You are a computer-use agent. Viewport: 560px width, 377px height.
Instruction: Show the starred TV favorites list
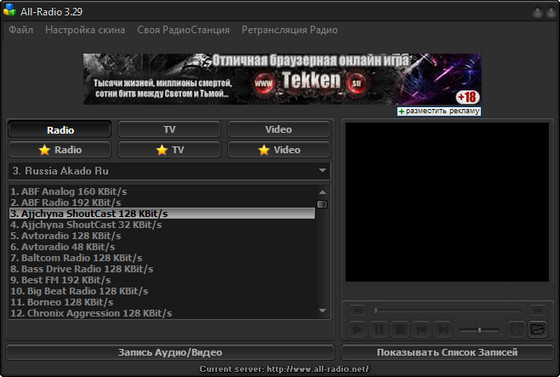click(x=169, y=150)
